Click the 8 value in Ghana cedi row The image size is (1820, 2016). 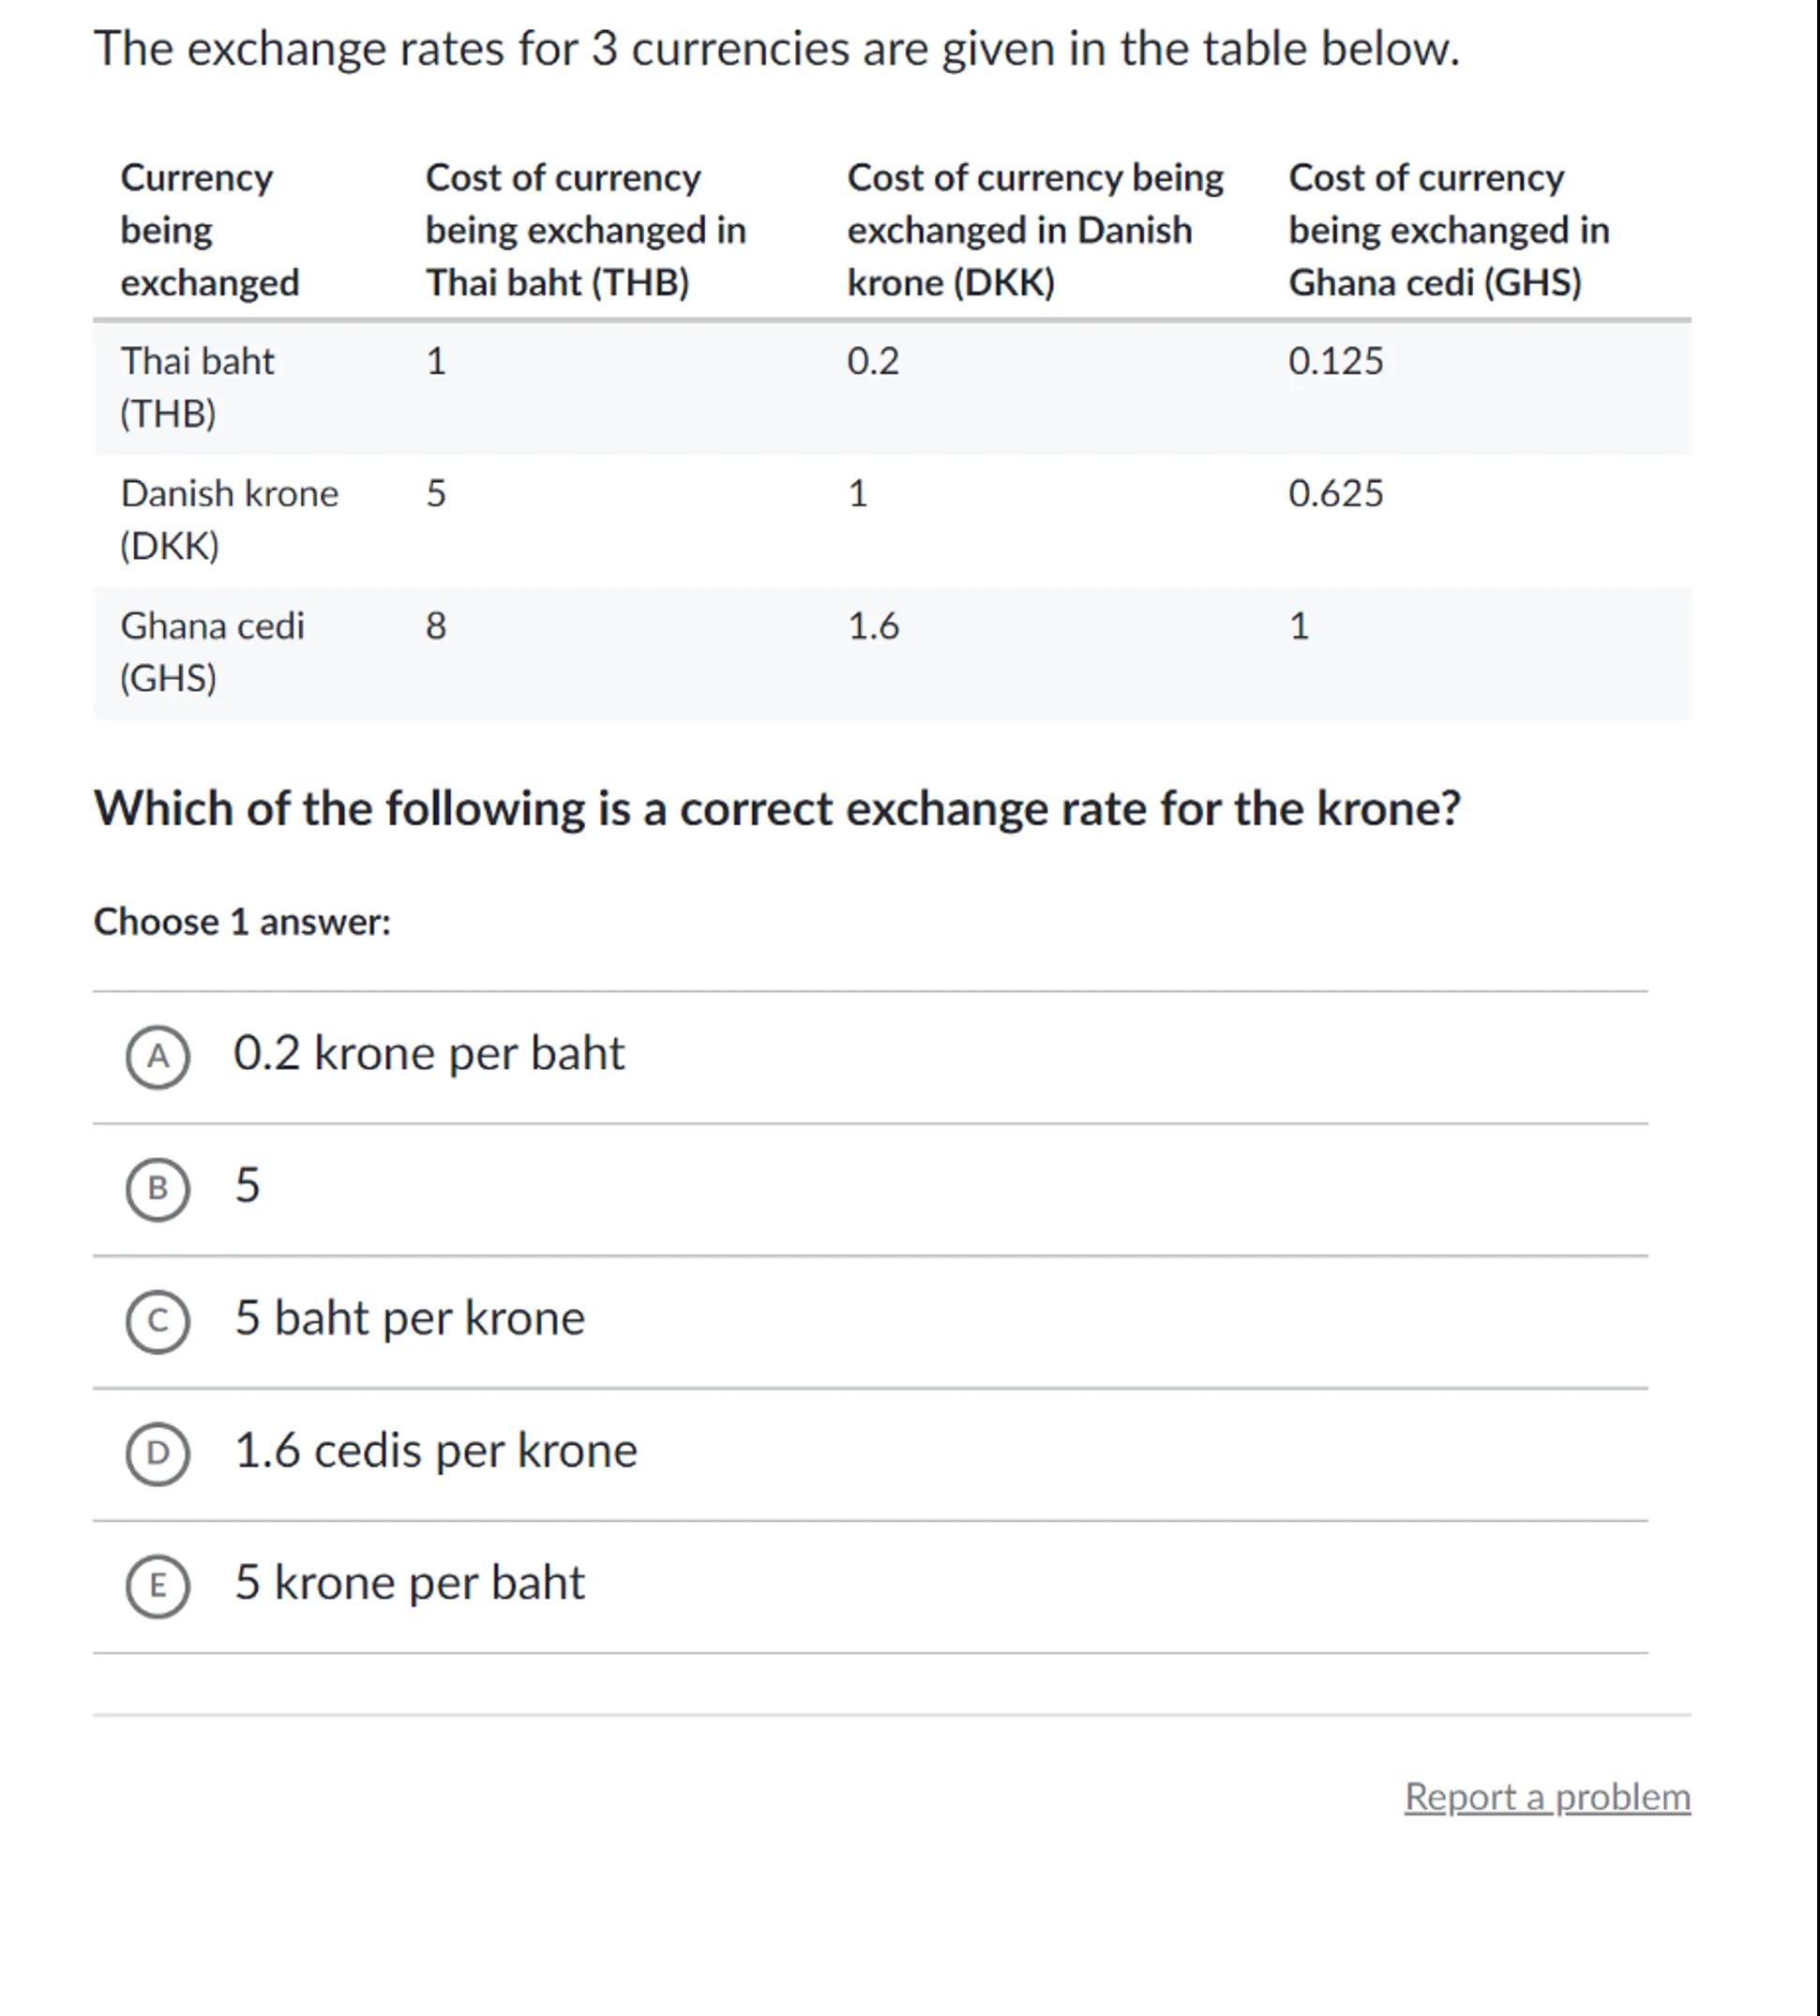436,626
